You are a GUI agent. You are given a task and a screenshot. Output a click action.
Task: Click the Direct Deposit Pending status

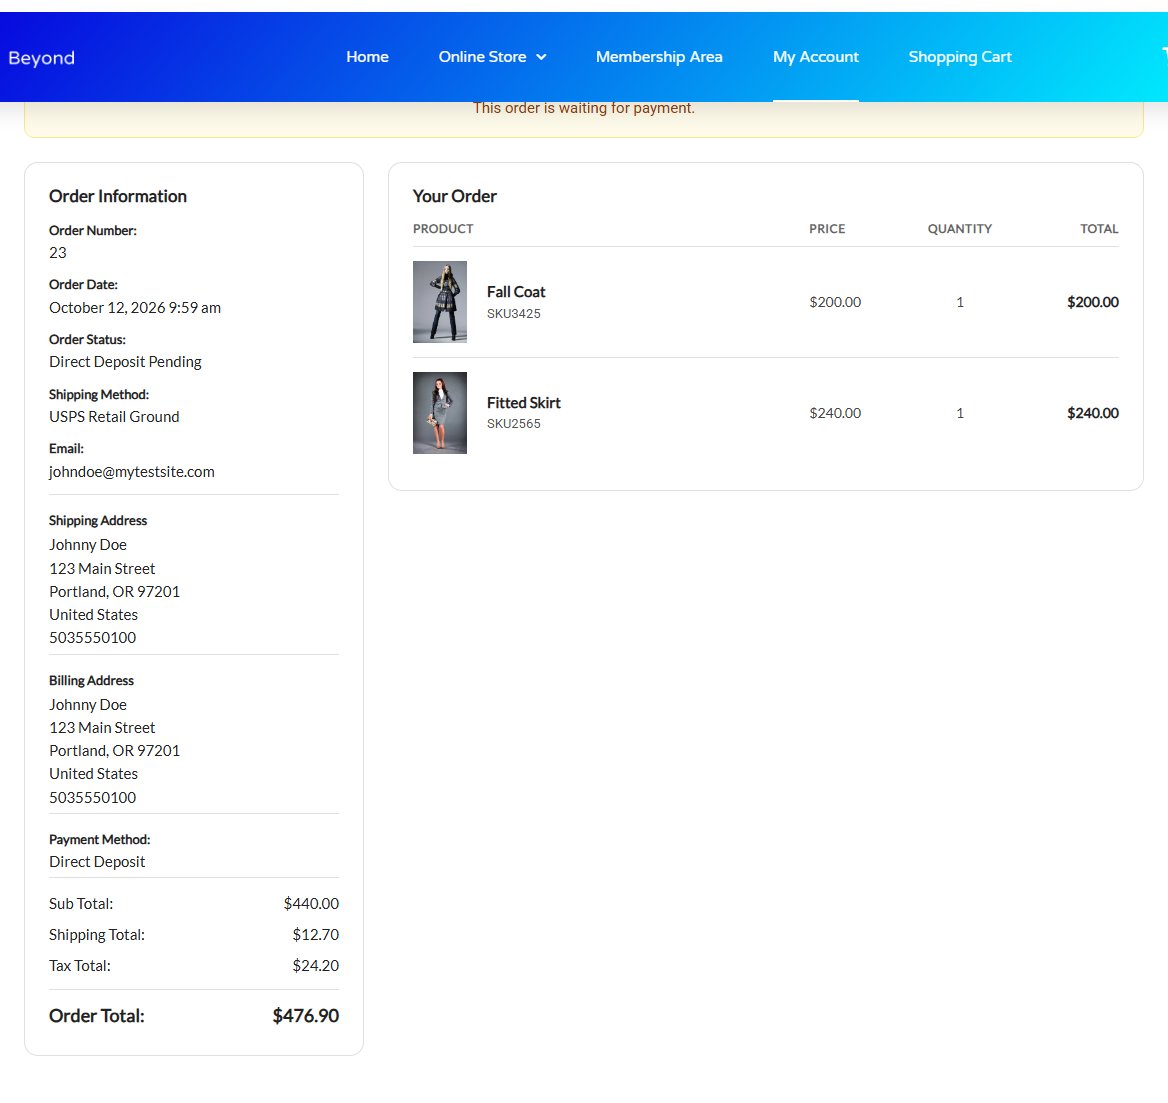tap(125, 362)
